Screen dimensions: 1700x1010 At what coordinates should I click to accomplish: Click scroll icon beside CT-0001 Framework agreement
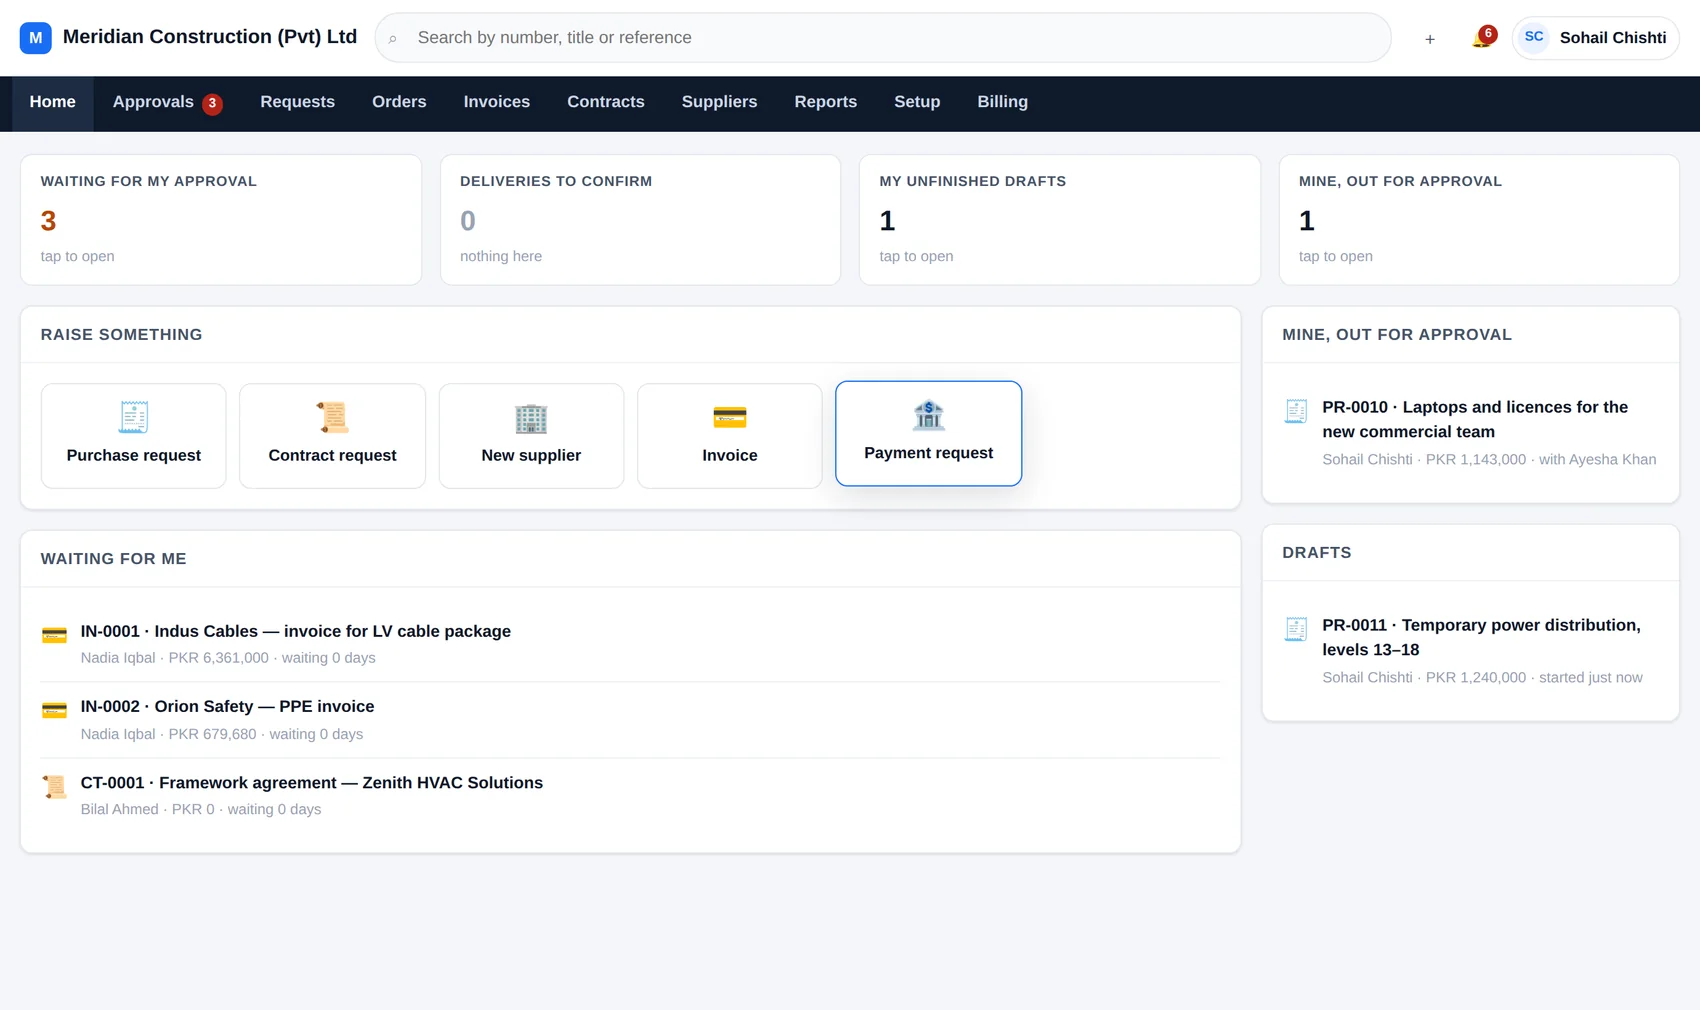coord(54,787)
